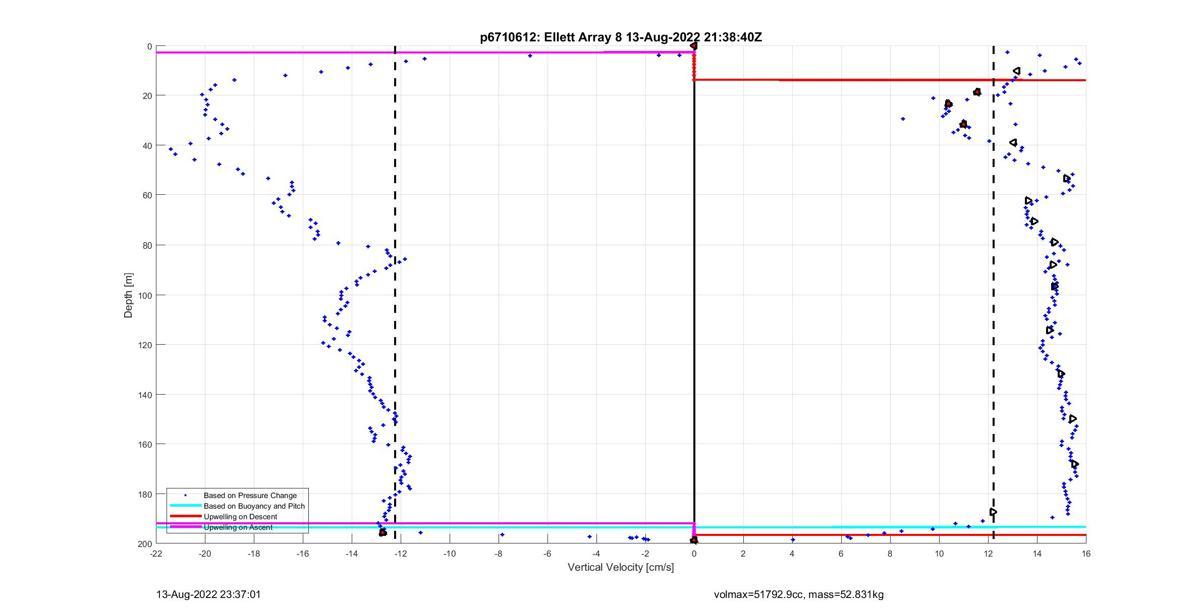Click the timestamp '13-Aug-2022 23:37:01' footer text
The image size is (1200, 611).
point(209,594)
